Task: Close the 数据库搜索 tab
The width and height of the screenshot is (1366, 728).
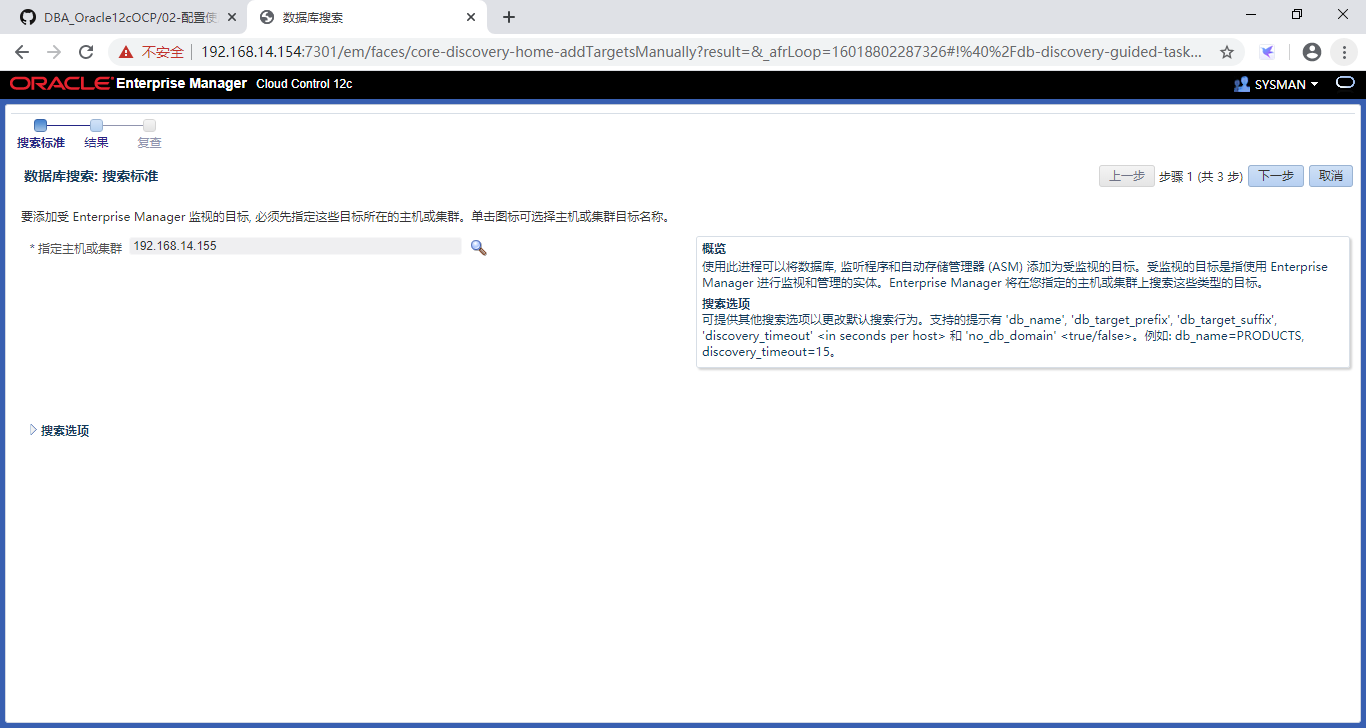Action: (471, 17)
